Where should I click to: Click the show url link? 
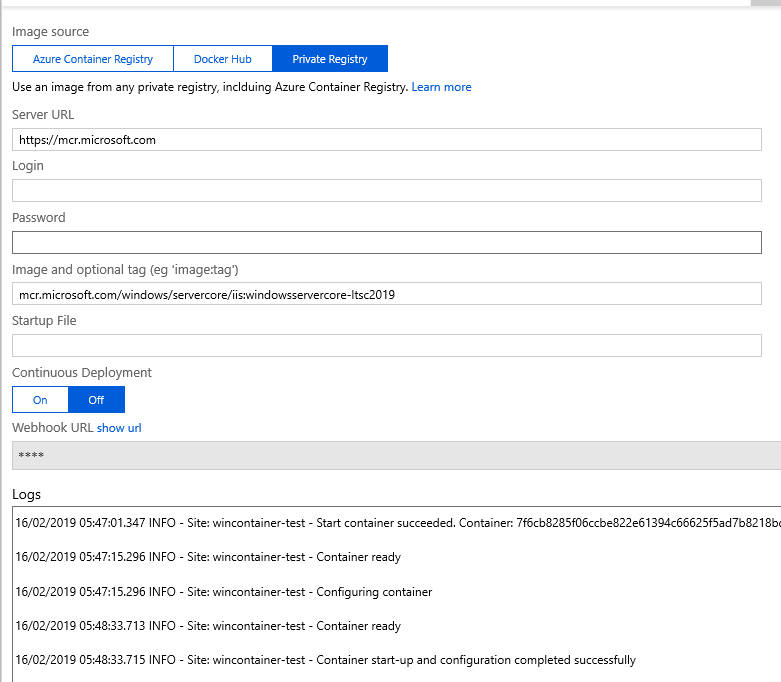(x=119, y=428)
